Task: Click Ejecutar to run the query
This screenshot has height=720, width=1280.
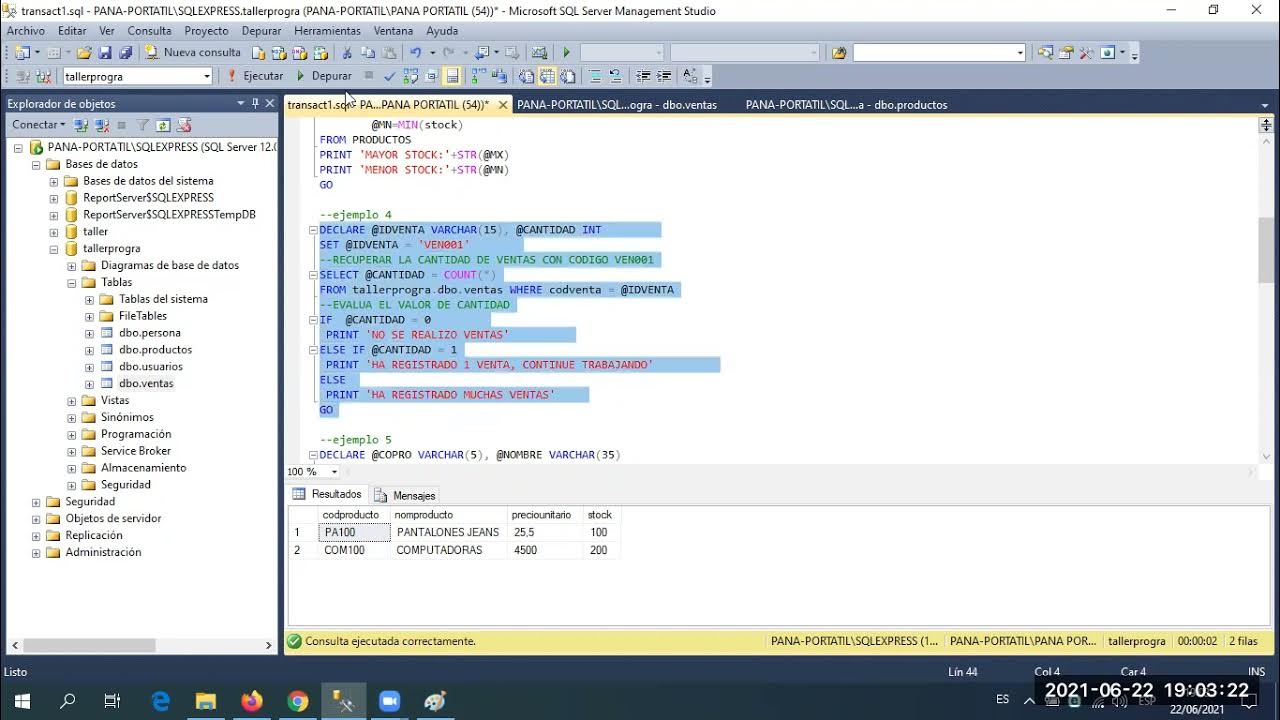Action: [x=255, y=76]
